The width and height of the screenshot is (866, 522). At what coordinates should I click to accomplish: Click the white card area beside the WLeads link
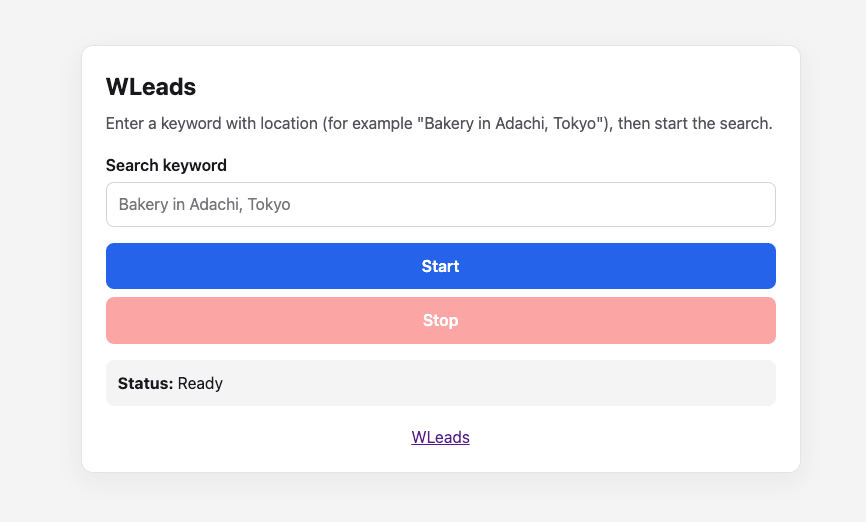coord(608,437)
